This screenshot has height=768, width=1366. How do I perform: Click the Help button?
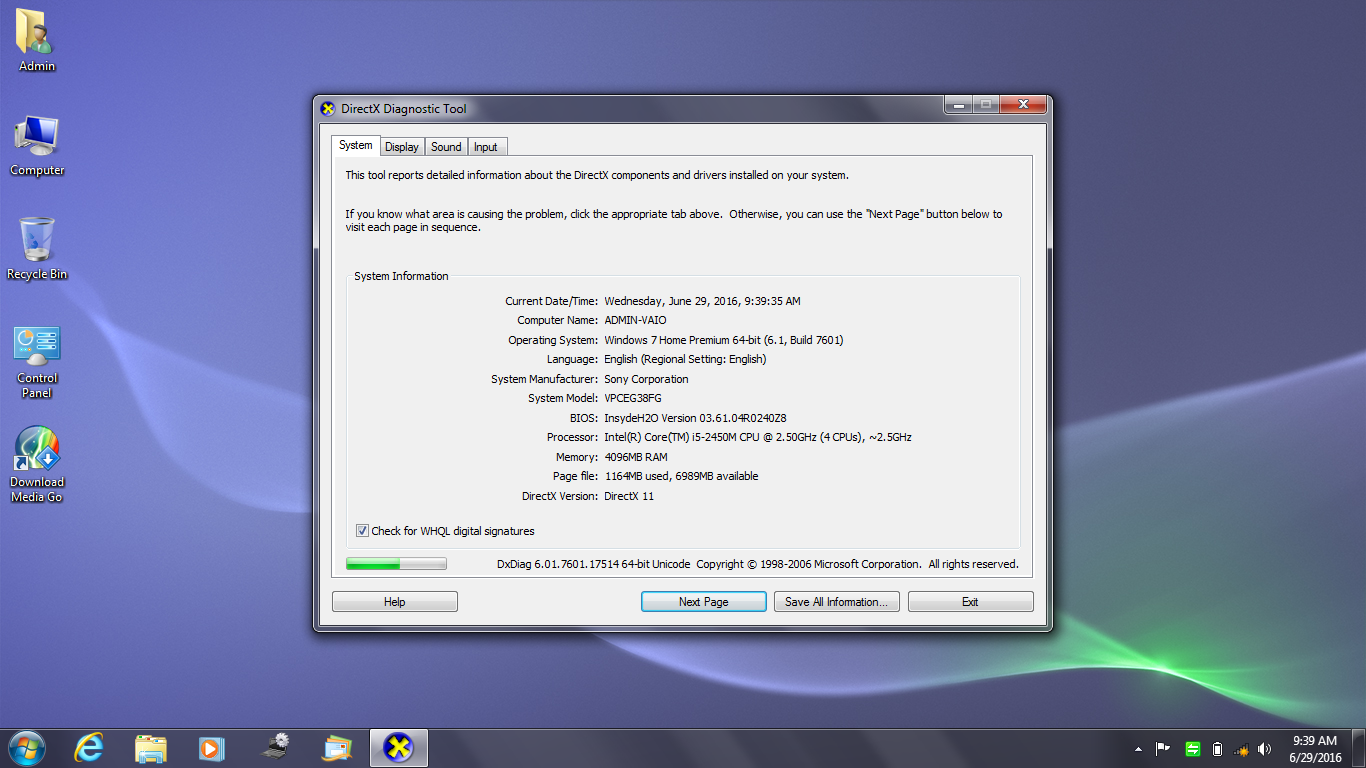point(395,602)
